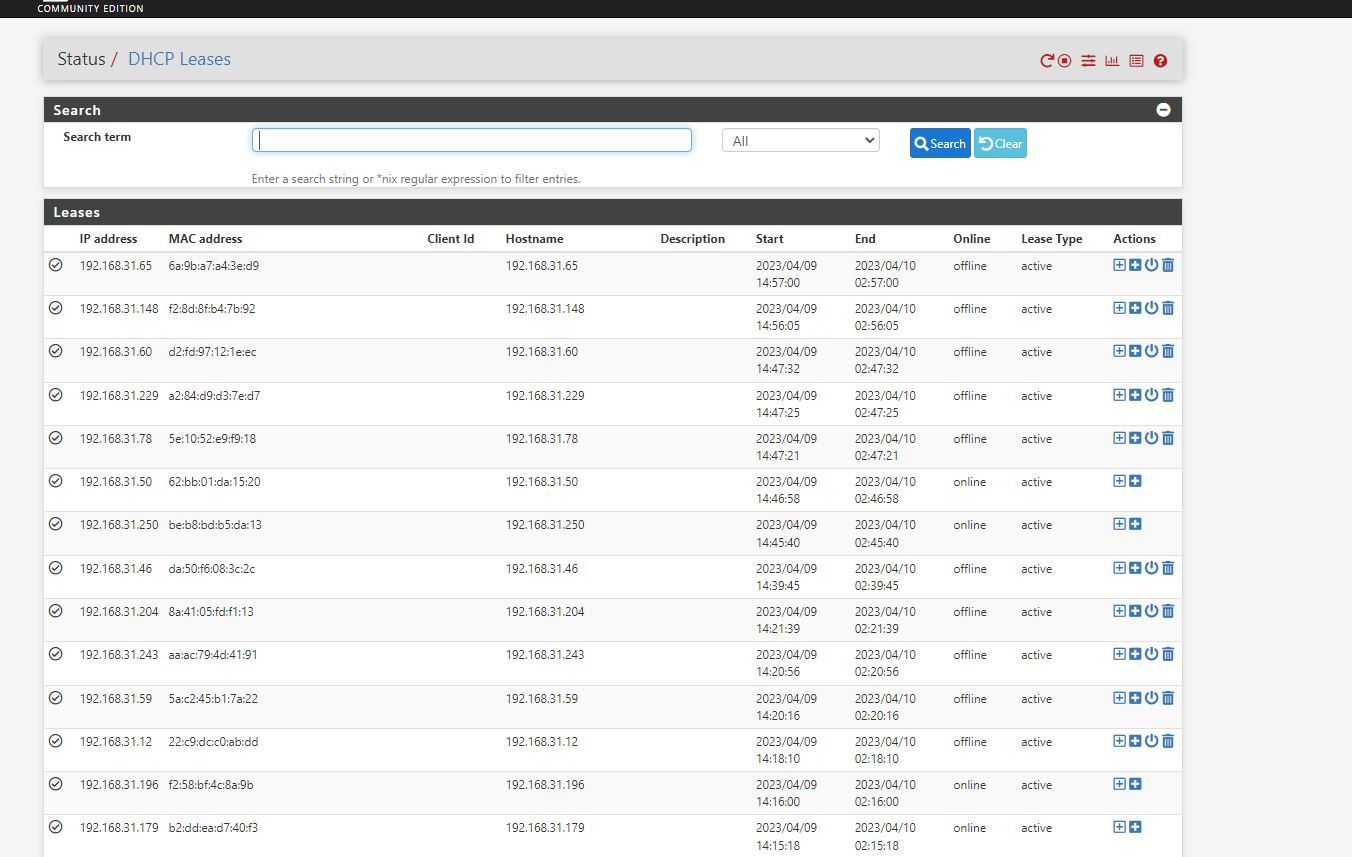The image size is (1352, 857).
Task: Open related settings sliders icon
Action: click(x=1088, y=61)
